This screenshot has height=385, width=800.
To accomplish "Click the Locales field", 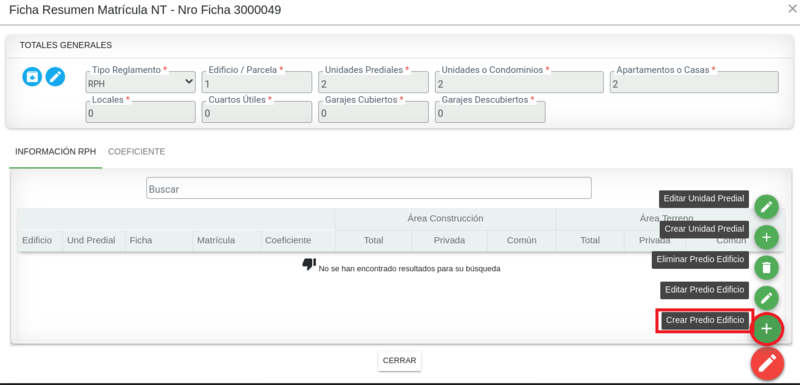I will [140, 112].
